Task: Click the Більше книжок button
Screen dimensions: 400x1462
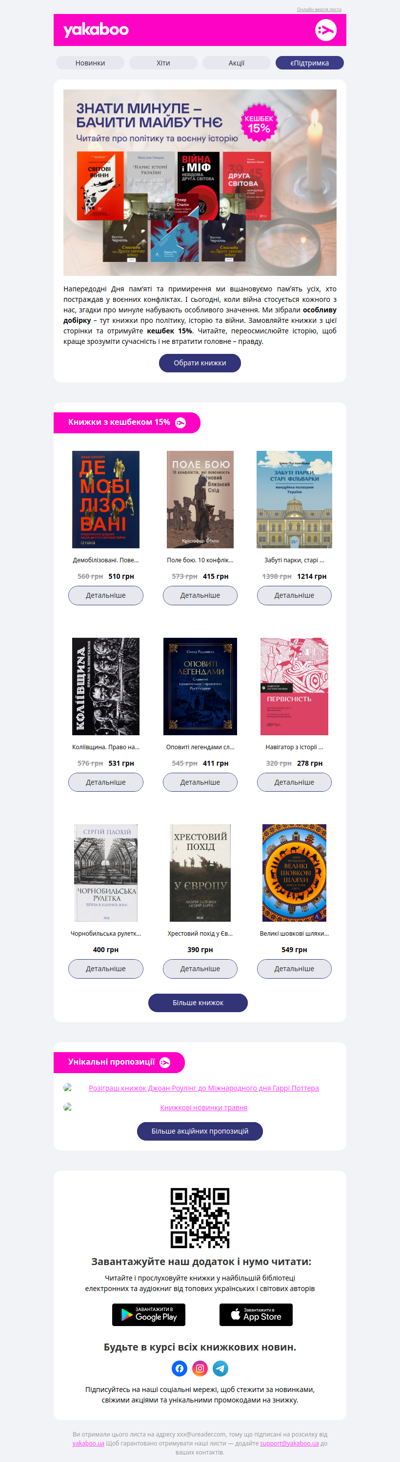Action: [x=198, y=1002]
